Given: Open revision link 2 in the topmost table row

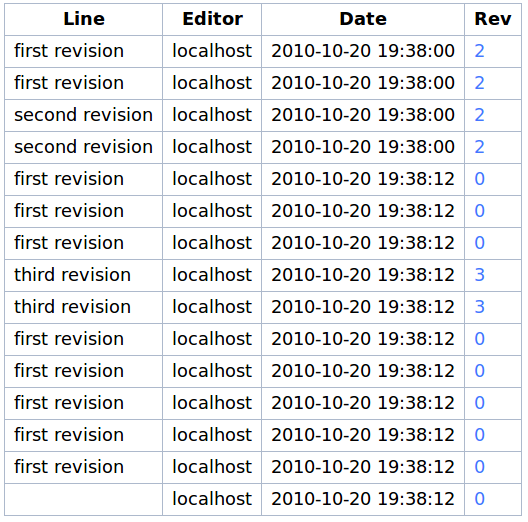Looking at the screenshot, I should (479, 51).
